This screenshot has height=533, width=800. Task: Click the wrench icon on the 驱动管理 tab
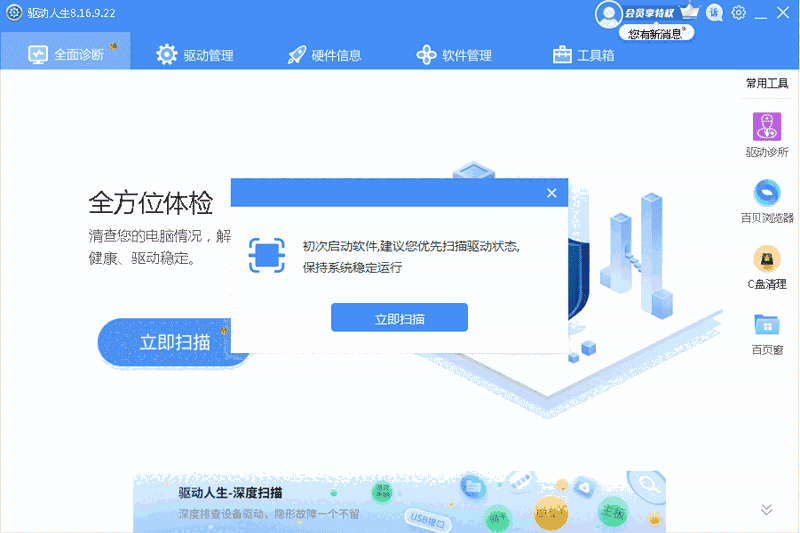[166, 55]
